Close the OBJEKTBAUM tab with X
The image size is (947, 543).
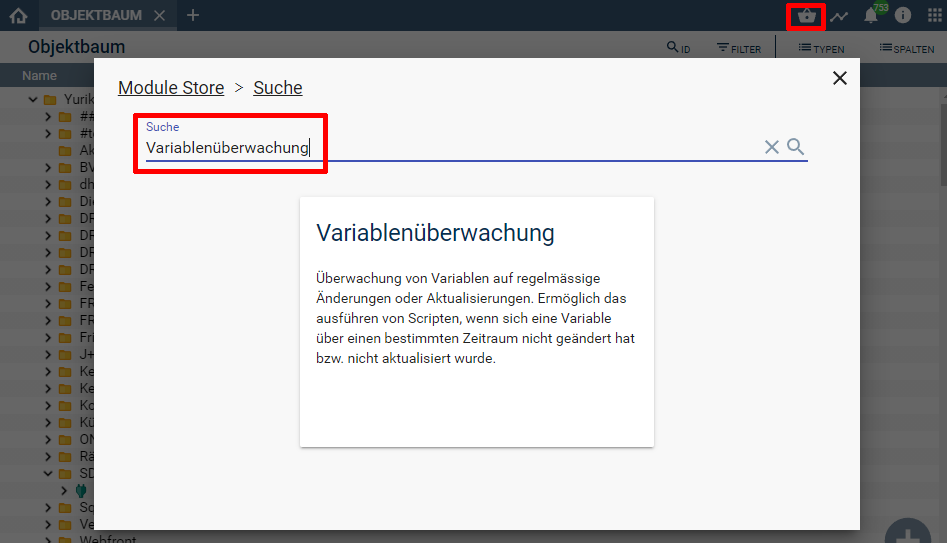(159, 16)
